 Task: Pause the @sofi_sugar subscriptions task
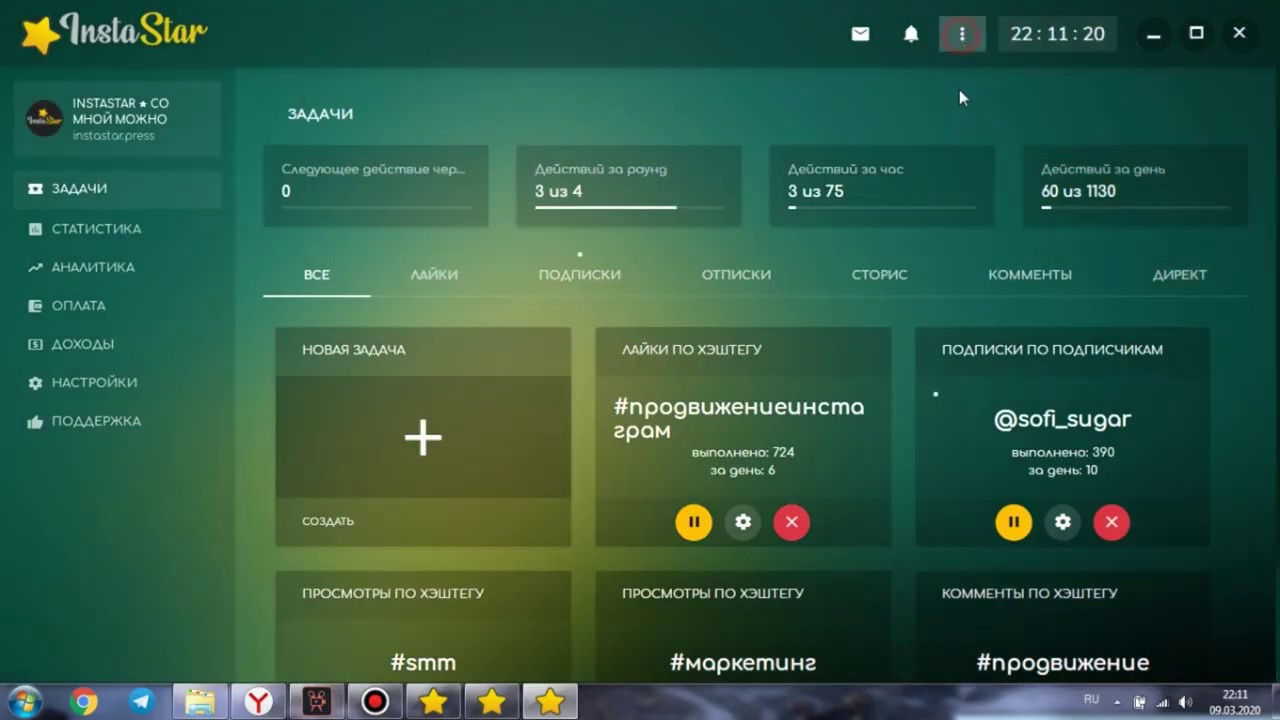(x=1013, y=522)
